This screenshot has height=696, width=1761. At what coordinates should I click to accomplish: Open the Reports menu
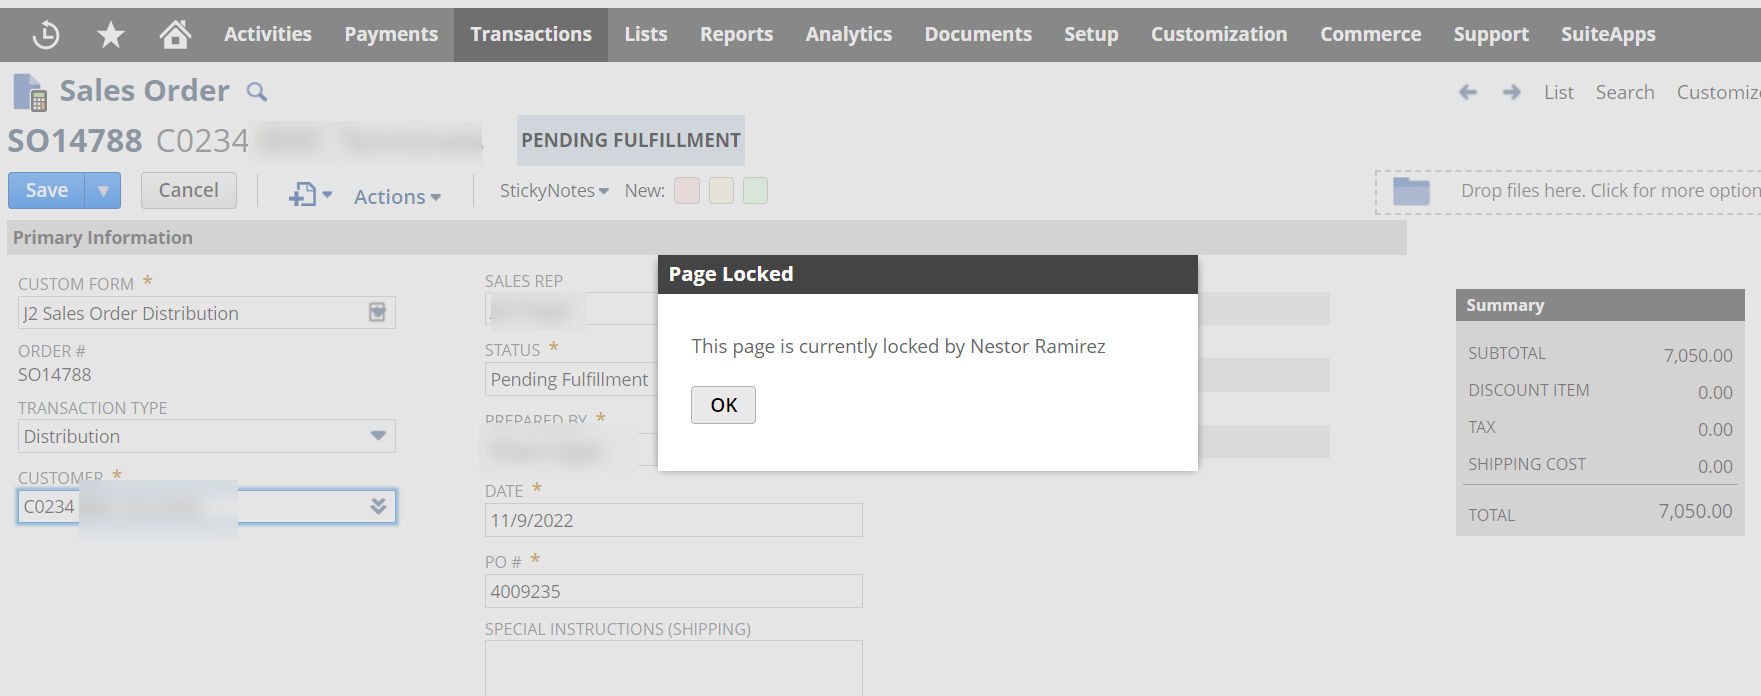736,35
